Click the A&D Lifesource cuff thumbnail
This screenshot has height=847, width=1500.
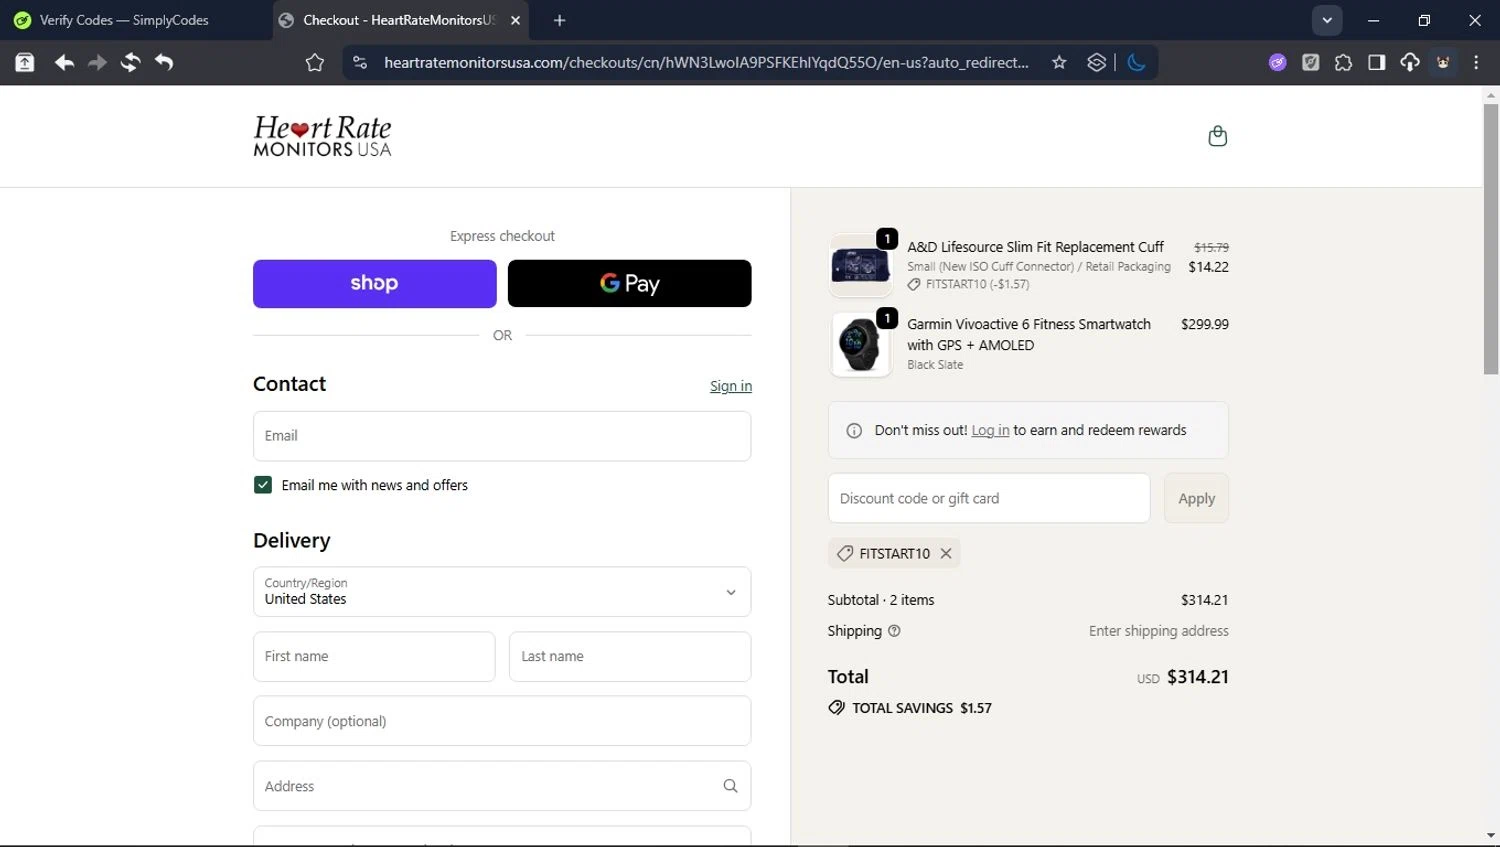860,266
